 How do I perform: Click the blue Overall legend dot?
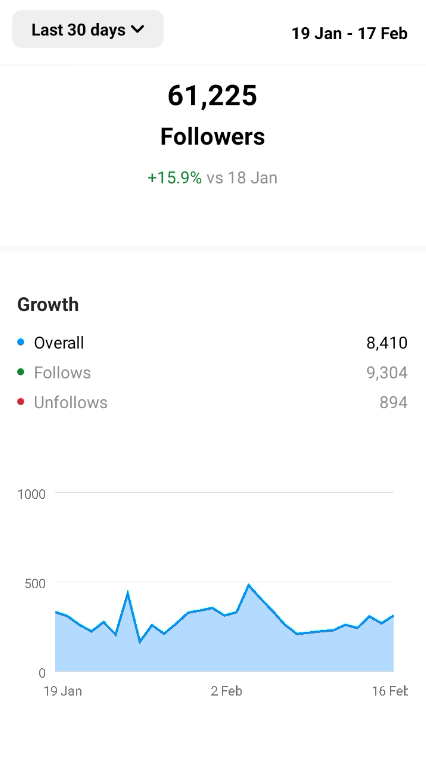20,342
